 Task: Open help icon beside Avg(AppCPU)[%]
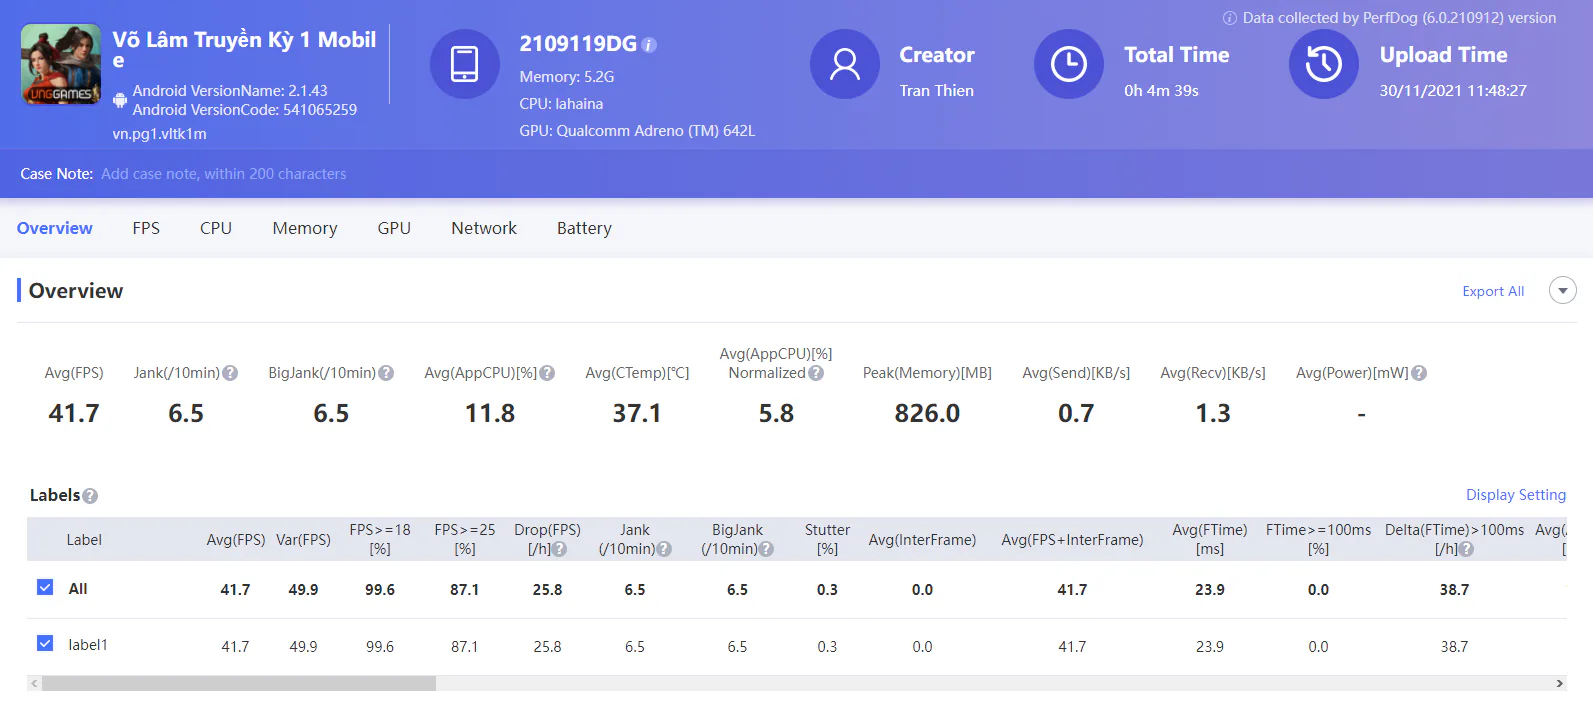click(547, 373)
